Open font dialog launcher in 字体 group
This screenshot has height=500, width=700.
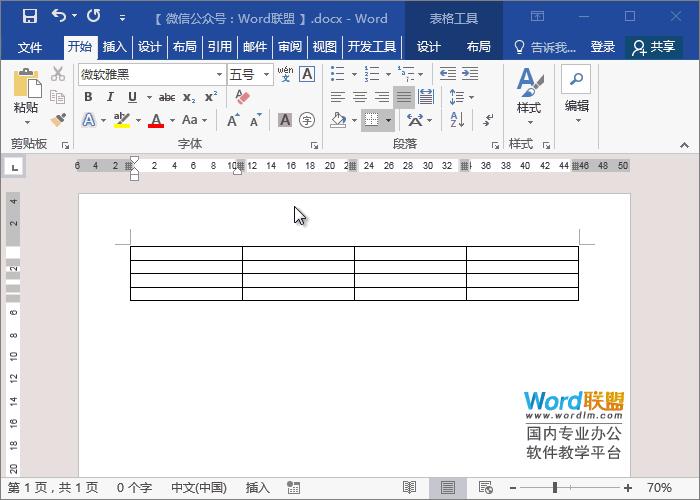(x=314, y=146)
